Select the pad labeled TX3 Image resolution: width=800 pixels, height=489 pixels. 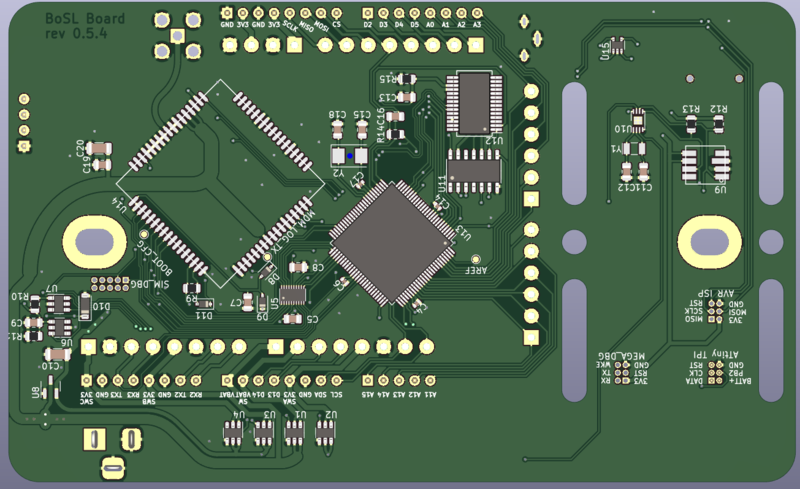coord(117,380)
